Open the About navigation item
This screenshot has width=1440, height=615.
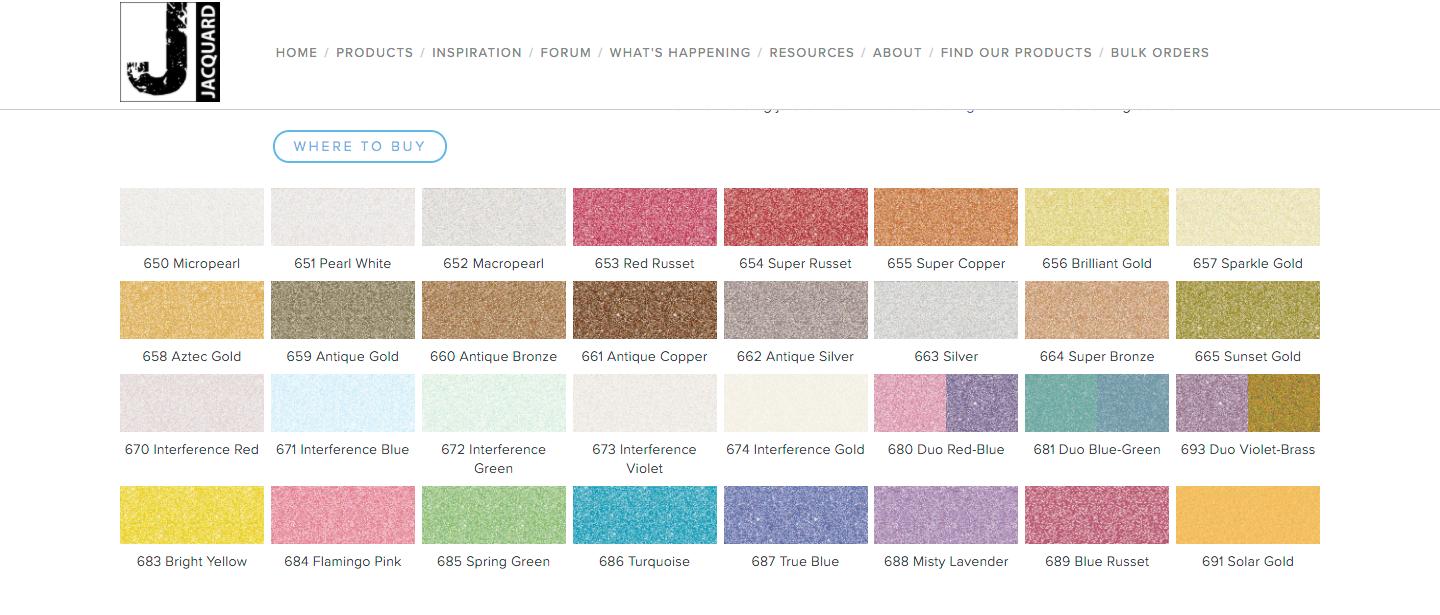coord(897,53)
